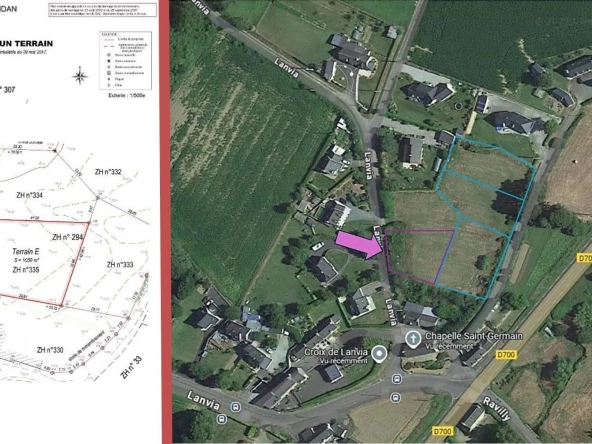Click the compass rose on the plan
Image resolution: width=592 pixels, height=444 pixels.
tap(80, 77)
